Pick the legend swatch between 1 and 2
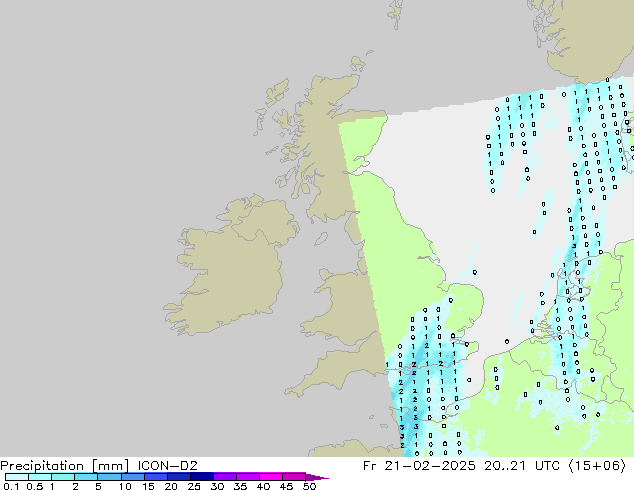 (x=63, y=477)
